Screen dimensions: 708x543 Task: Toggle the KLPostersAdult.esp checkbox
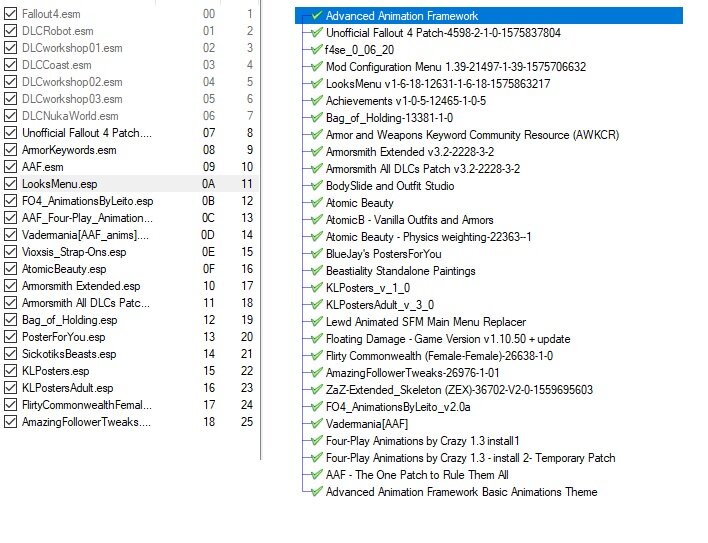click(10, 388)
